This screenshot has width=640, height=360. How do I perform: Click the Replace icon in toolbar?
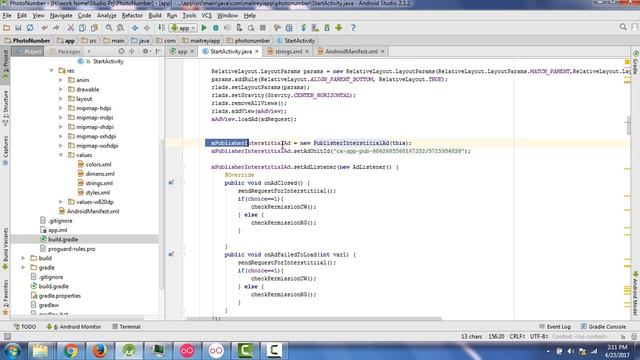pyautogui.click(x=120, y=28)
